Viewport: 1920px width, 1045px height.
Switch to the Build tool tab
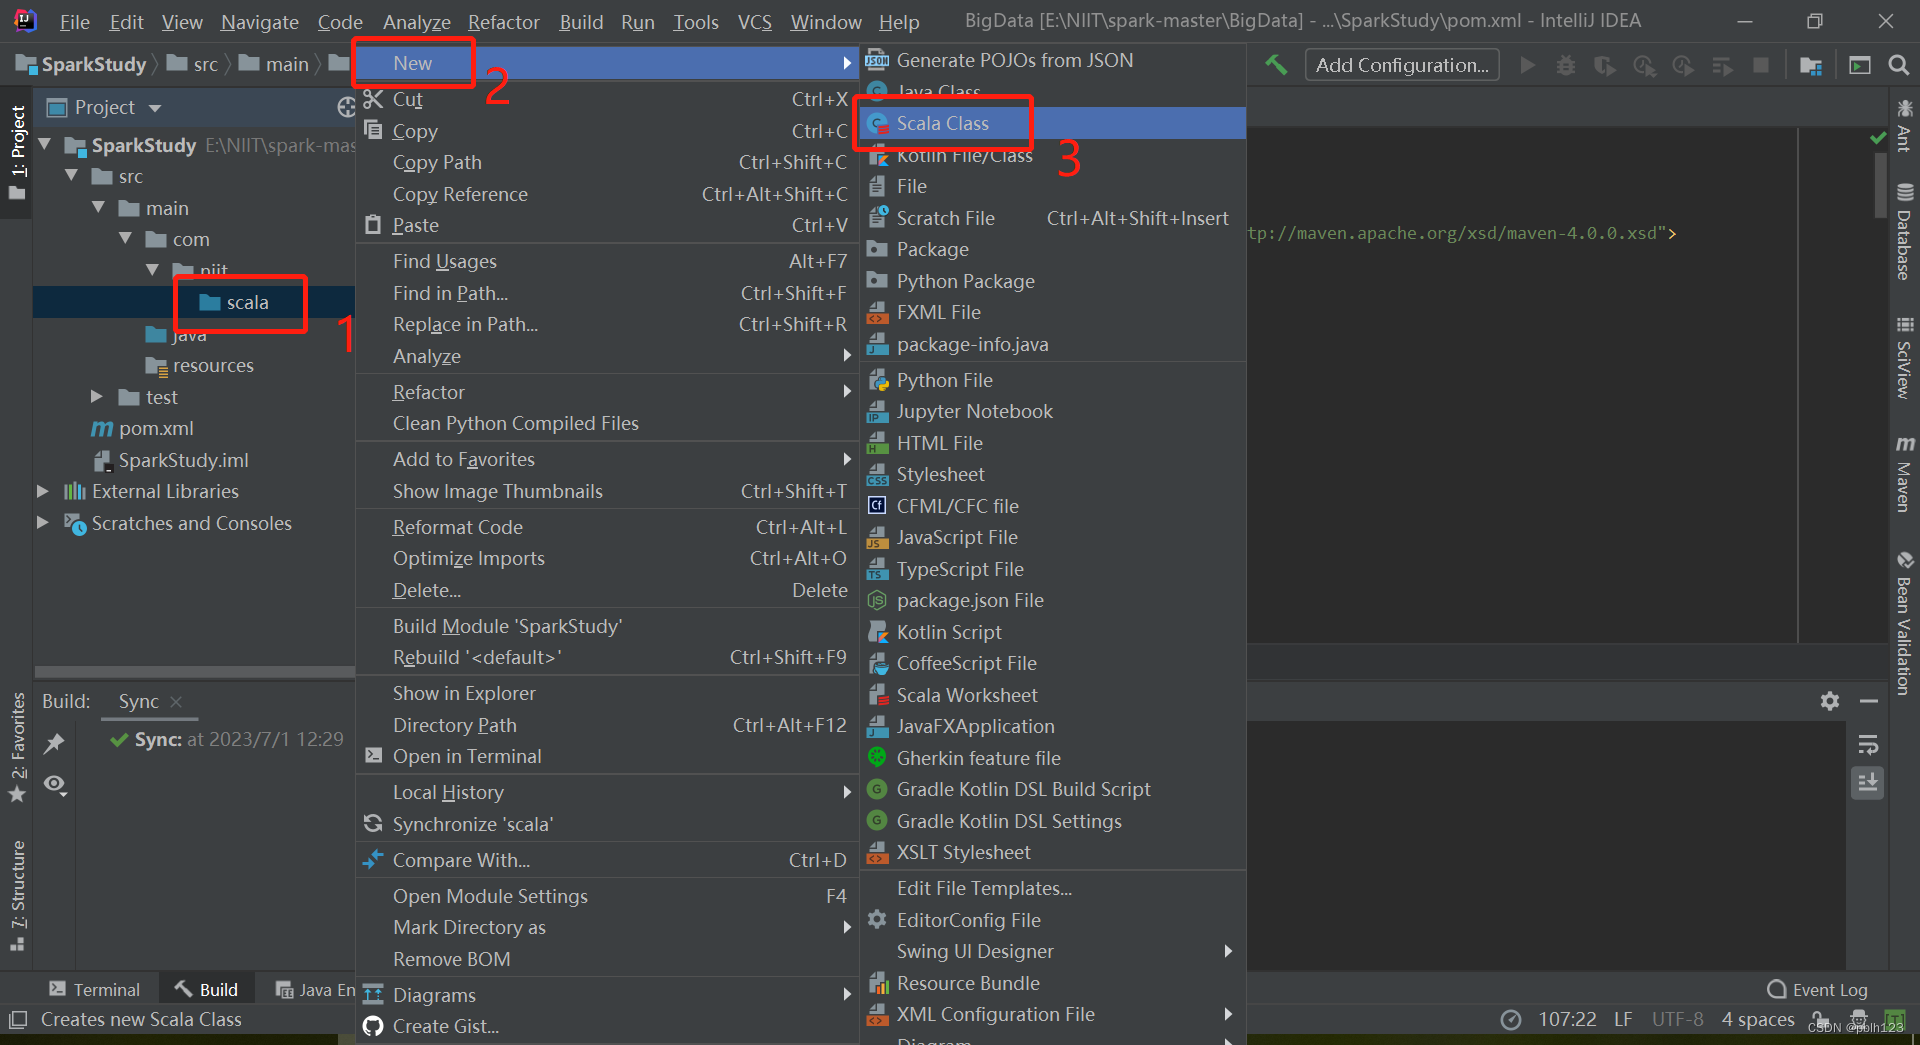(207, 989)
